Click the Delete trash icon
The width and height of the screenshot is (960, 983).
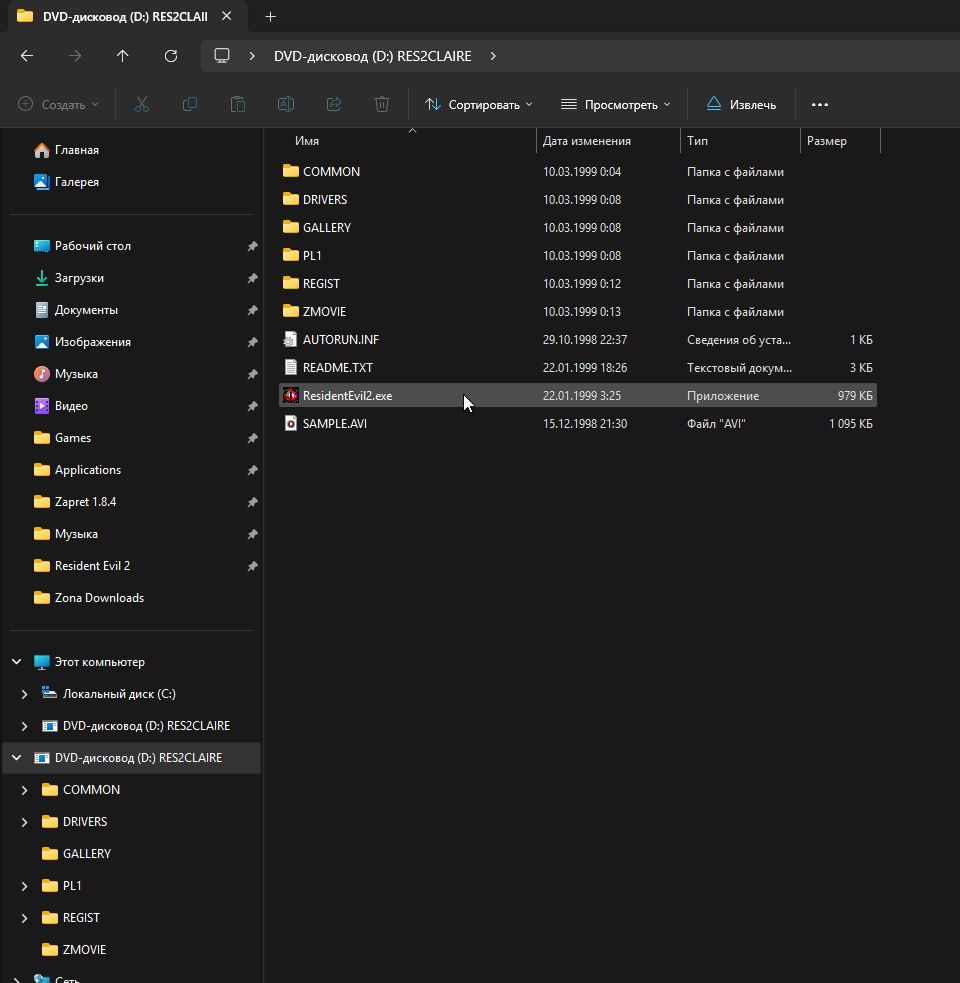click(x=382, y=104)
